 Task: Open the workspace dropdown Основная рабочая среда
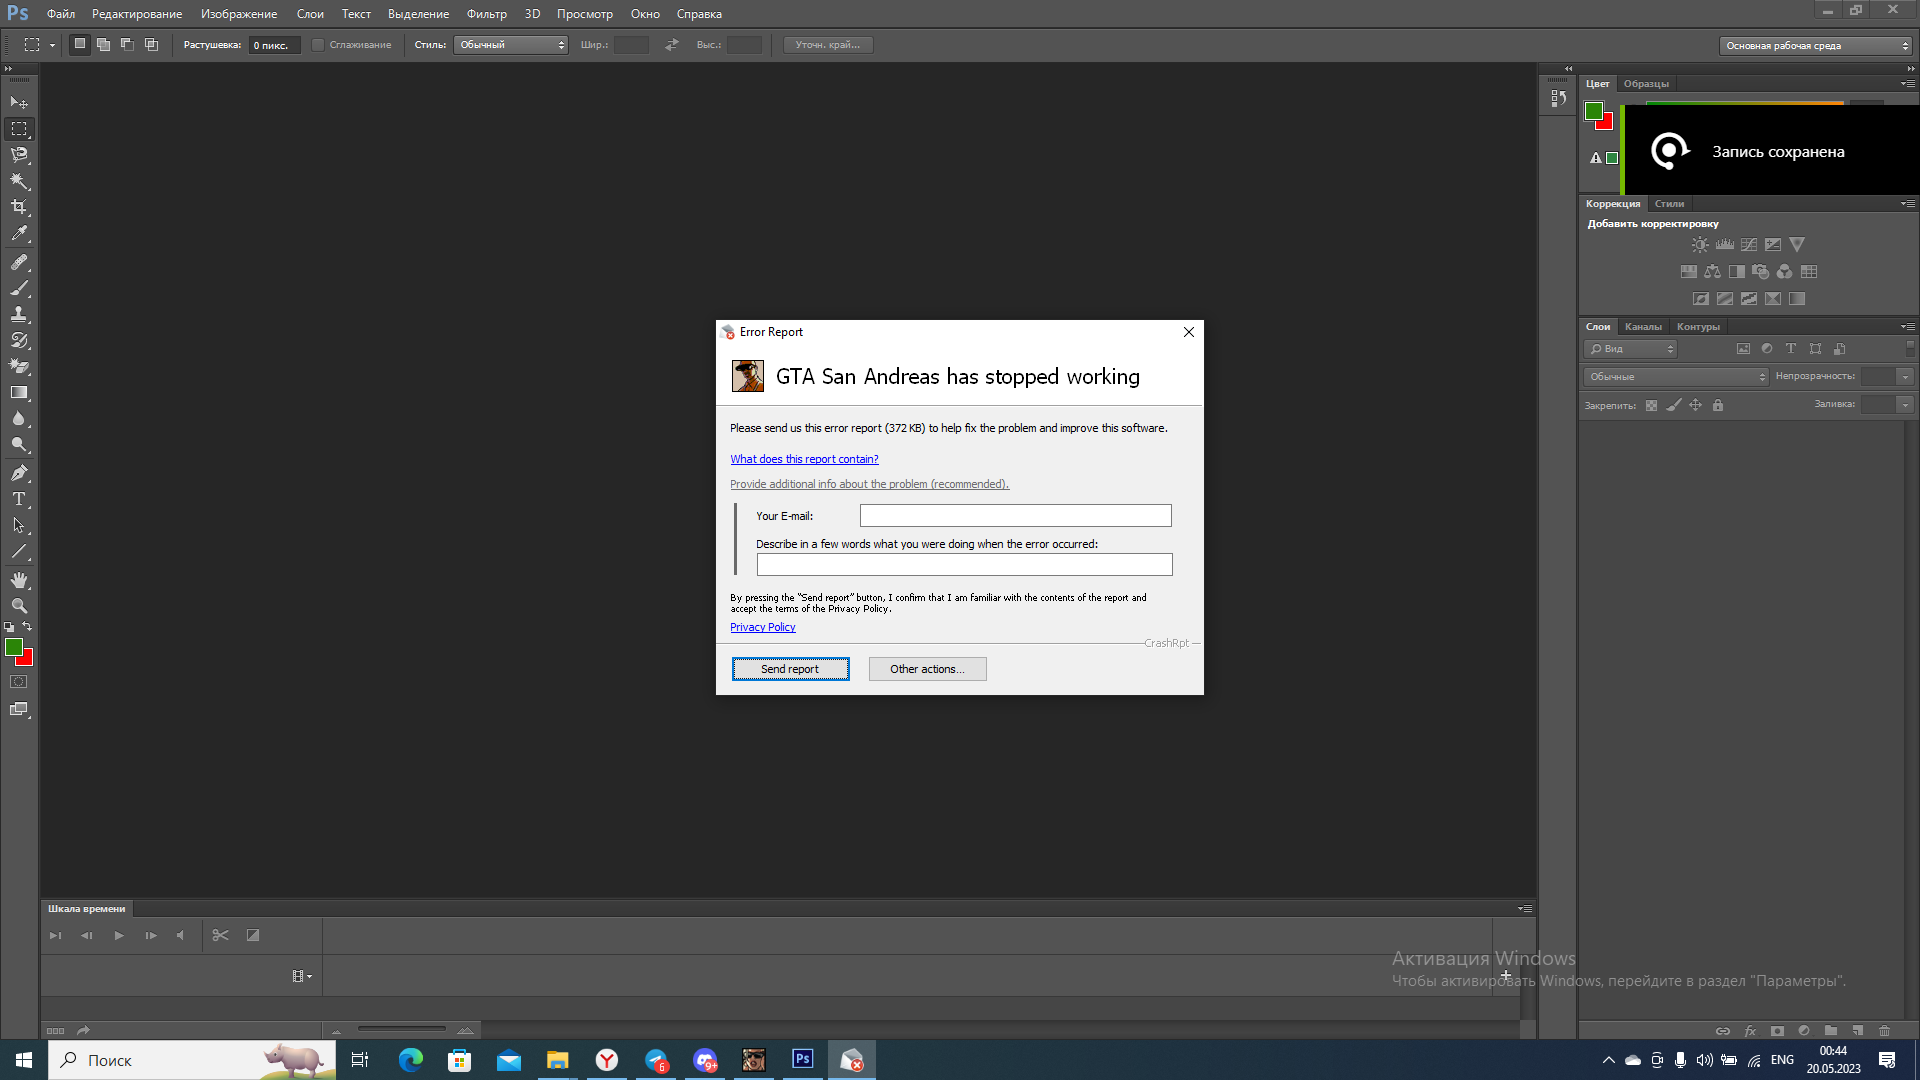coord(1815,46)
